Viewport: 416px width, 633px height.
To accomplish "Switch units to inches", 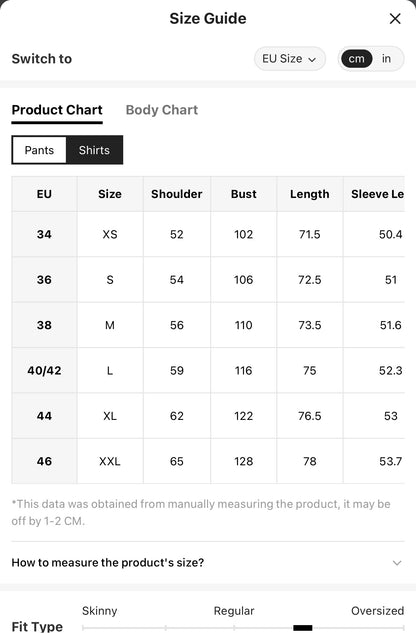I will [x=387, y=59].
